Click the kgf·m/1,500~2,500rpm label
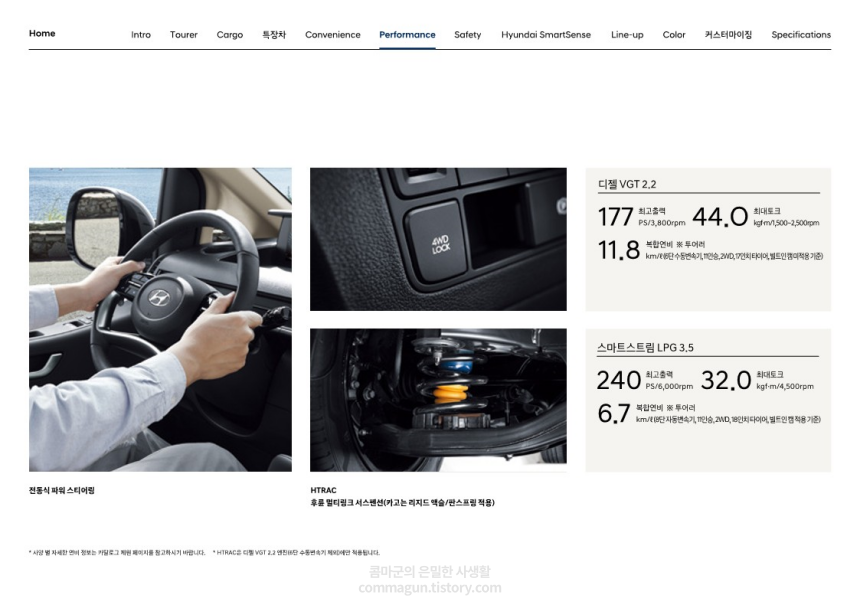Screen dimensions: 860x608 pyautogui.click(x=786, y=223)
